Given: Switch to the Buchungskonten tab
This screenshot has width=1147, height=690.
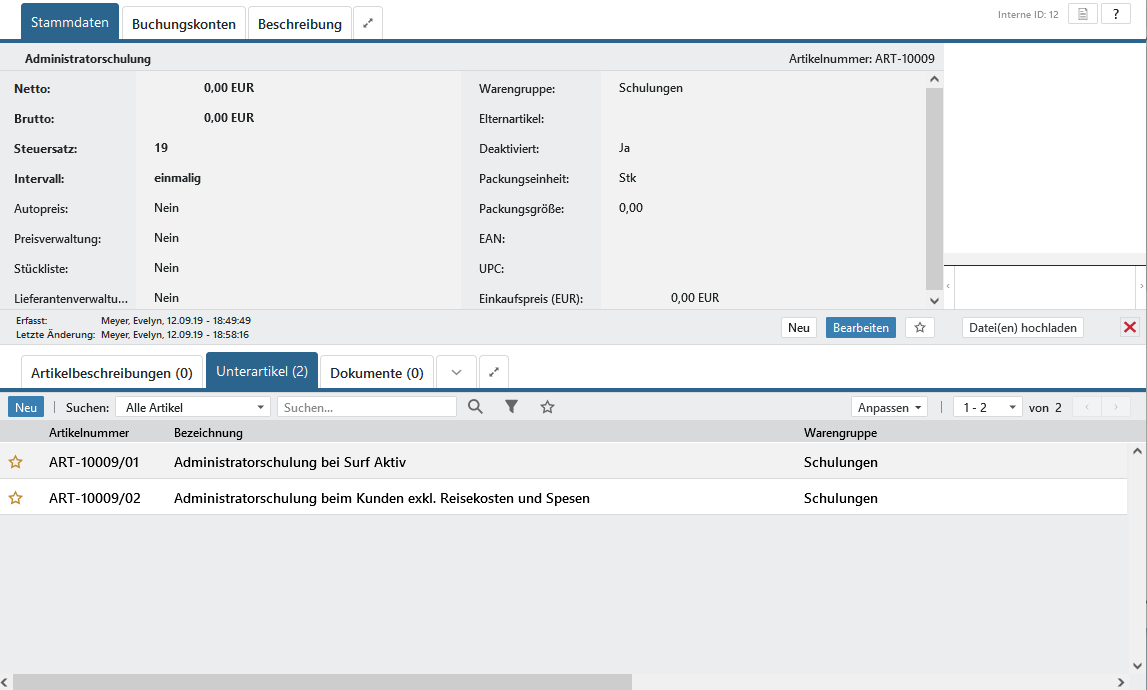Looking at the screenshot, I should click(184, 24).
